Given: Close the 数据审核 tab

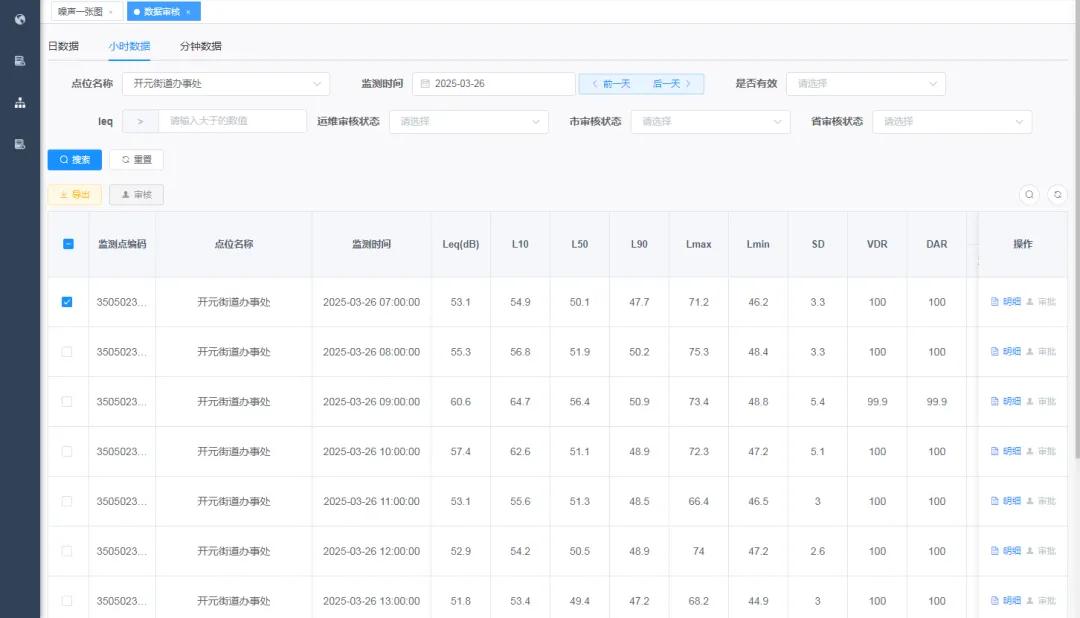Looking at the screenshot, I should [x=188, y=12].
